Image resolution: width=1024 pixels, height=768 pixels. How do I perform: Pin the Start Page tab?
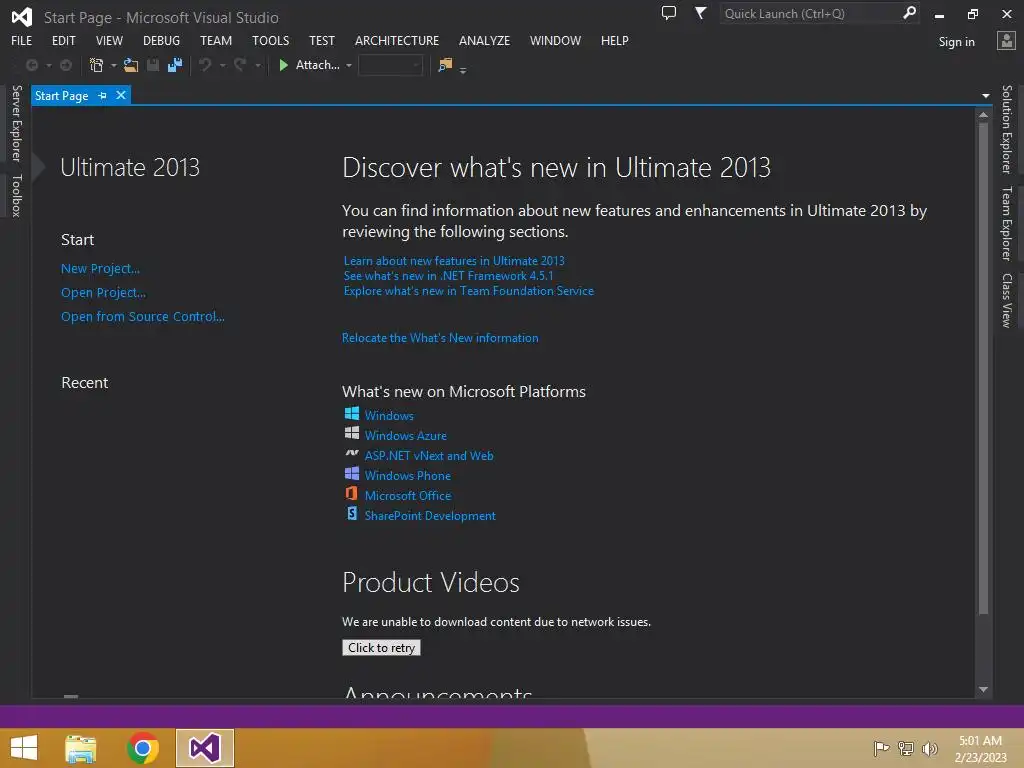(x=103, y=96)
